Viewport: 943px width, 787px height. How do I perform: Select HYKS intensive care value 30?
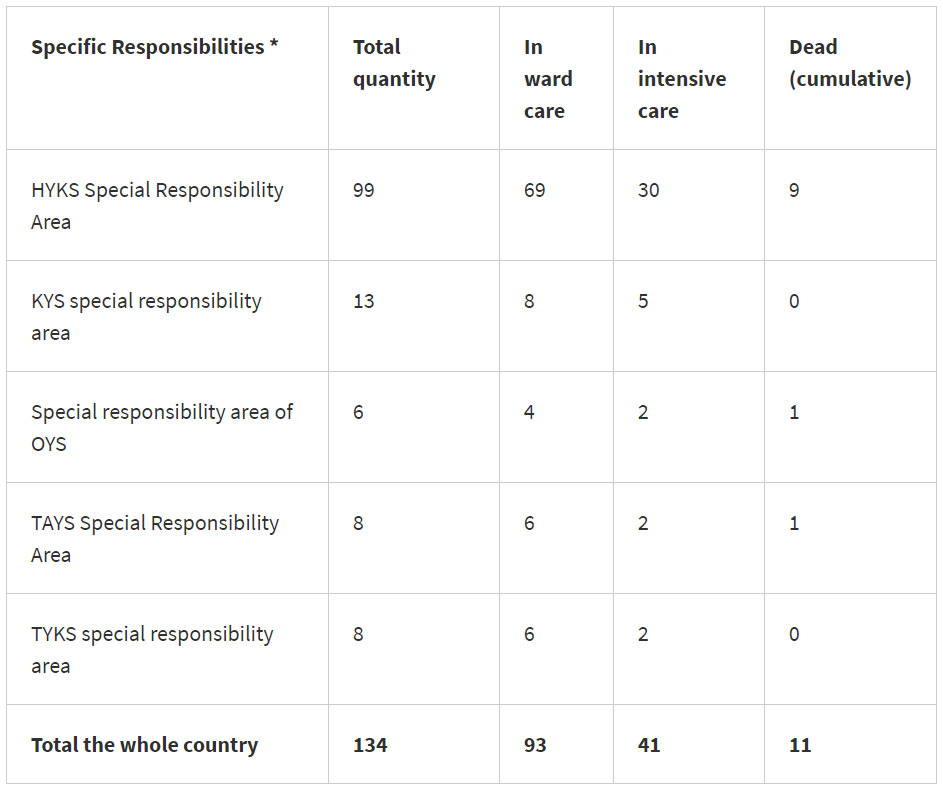pos(649,190)
